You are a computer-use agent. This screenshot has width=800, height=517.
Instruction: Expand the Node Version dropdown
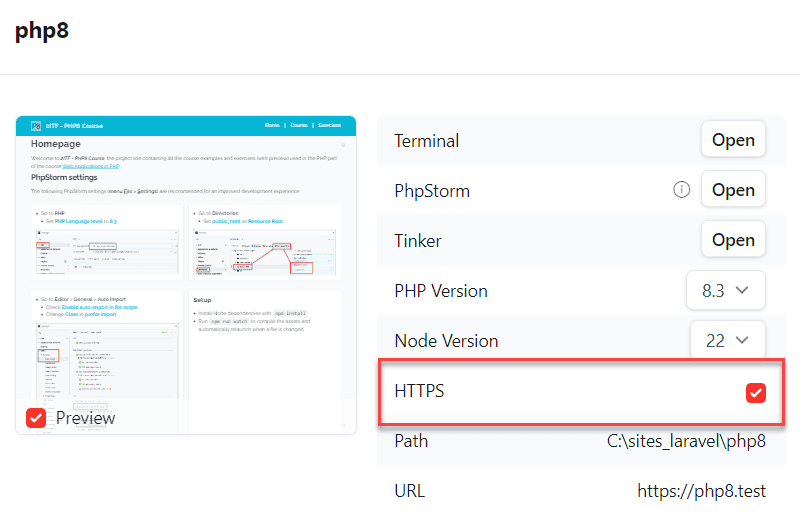728,340
